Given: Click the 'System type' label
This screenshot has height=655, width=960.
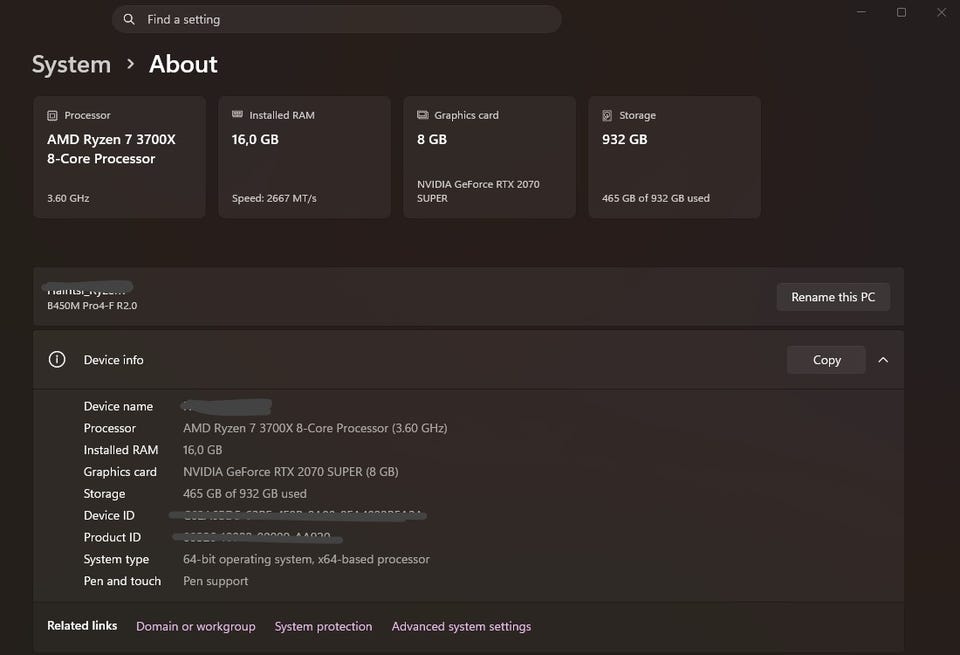Looking at the screenshot, I should [x=116, y=559].
